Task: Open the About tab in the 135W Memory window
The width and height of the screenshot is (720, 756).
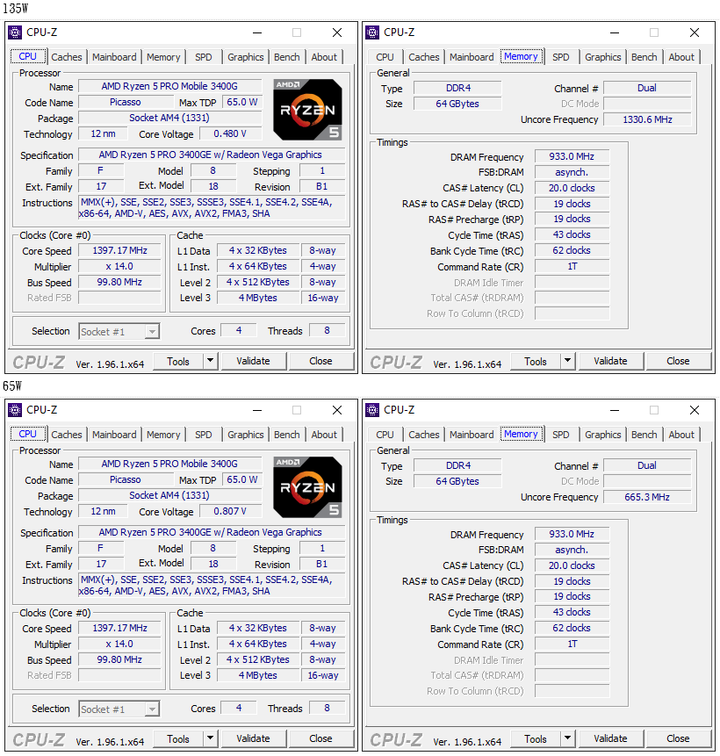Action: coord(681,57)
